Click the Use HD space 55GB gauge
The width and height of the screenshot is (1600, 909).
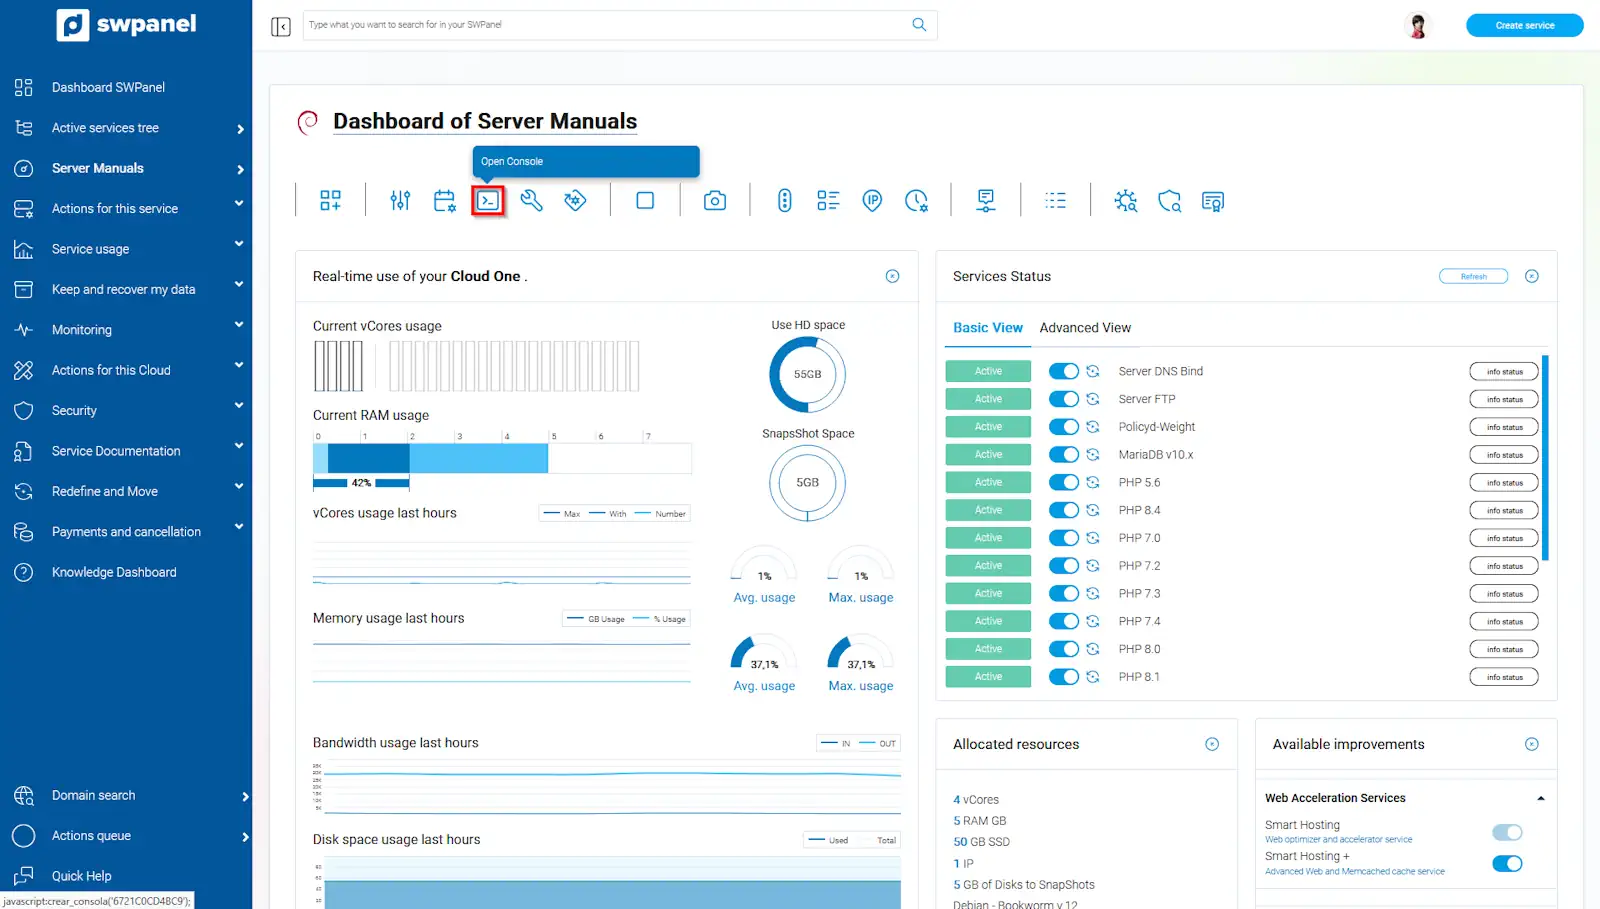pos(807,374)
